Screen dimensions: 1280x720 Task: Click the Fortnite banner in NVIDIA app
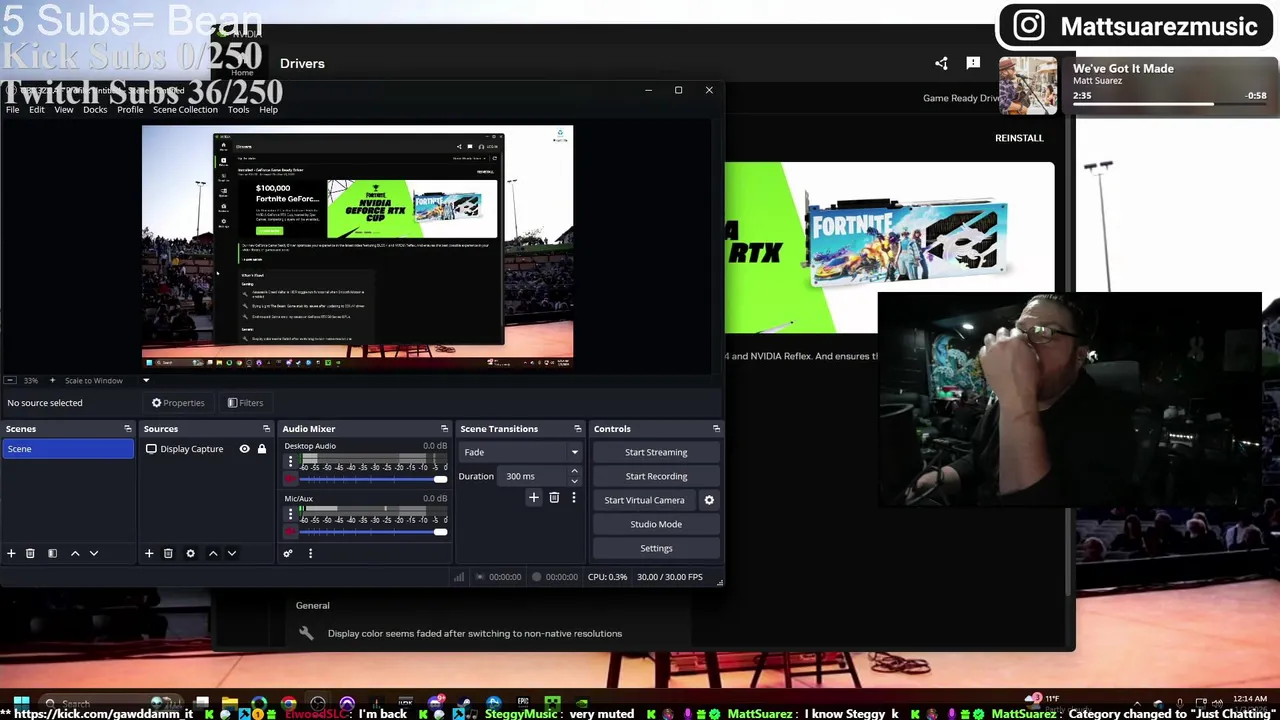click(x=889, y=247)
